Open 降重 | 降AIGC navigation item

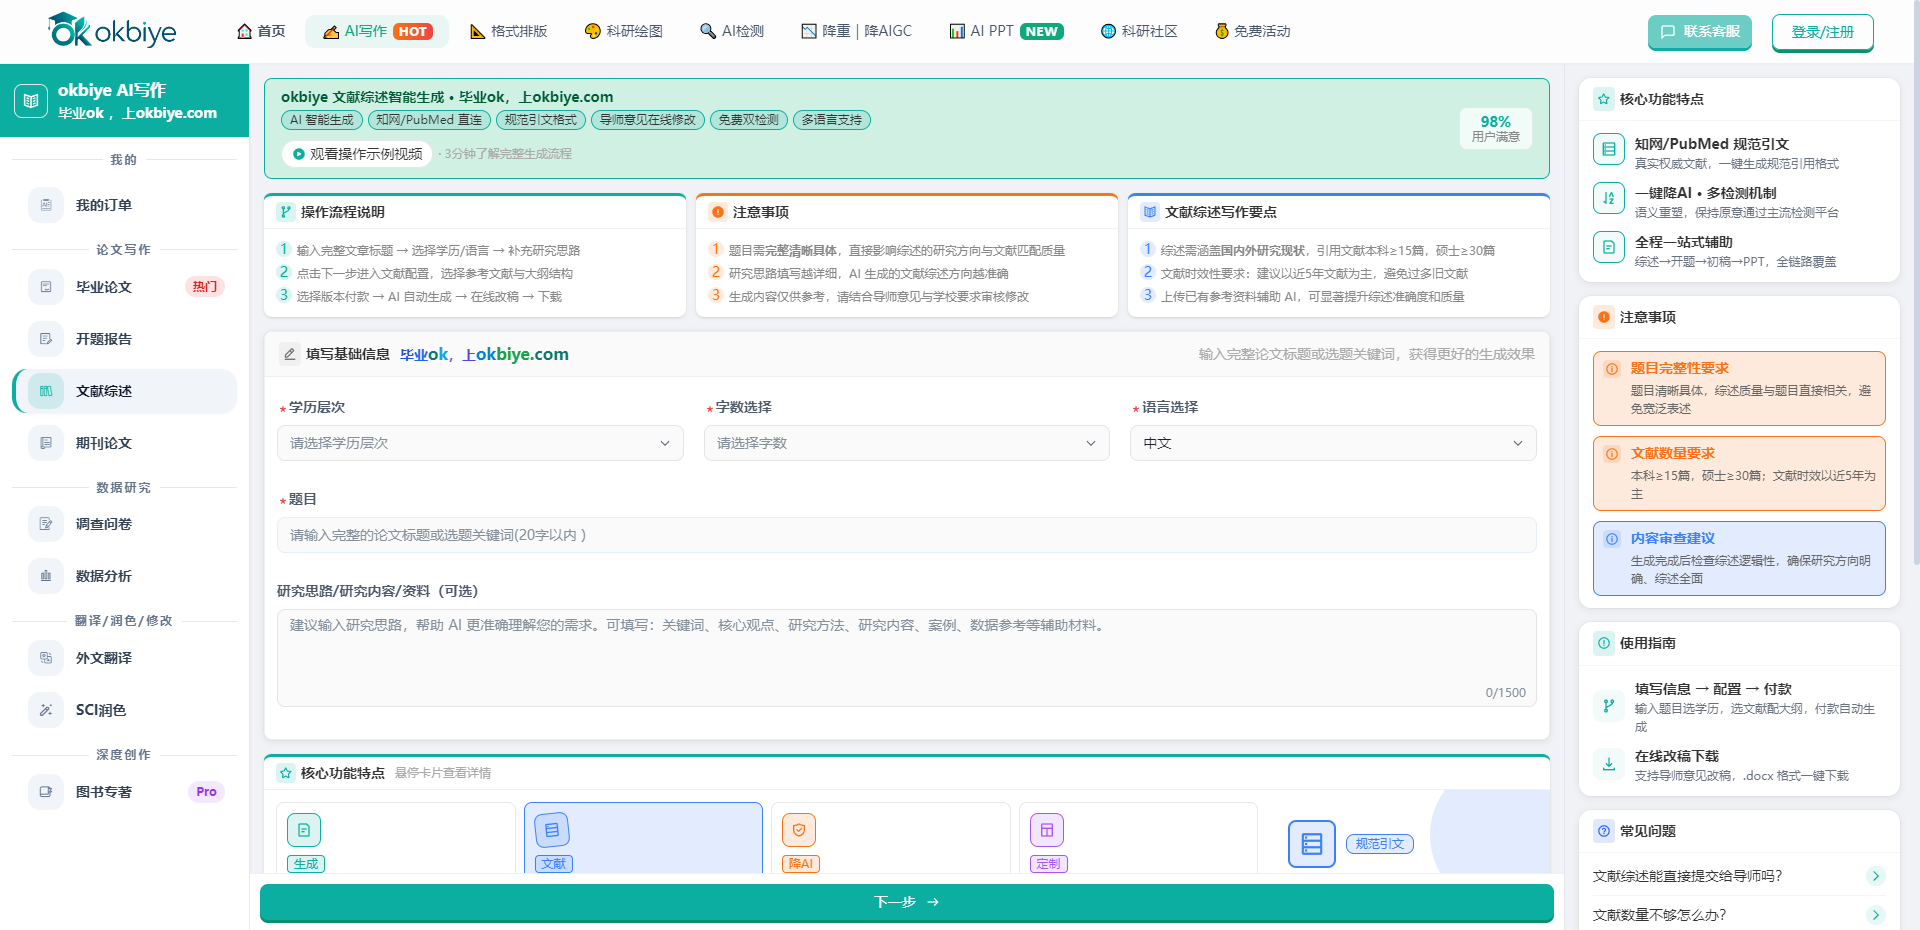point(857,31)
